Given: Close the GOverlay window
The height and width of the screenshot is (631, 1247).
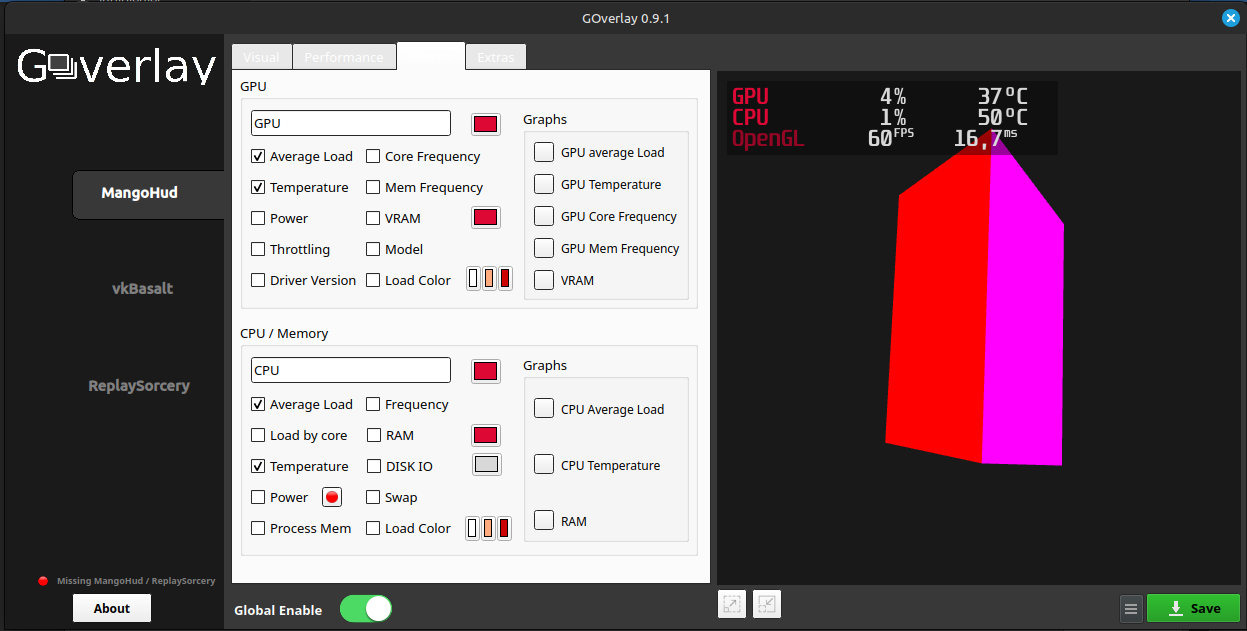Looking at the screenshot, I should 1231,18.
